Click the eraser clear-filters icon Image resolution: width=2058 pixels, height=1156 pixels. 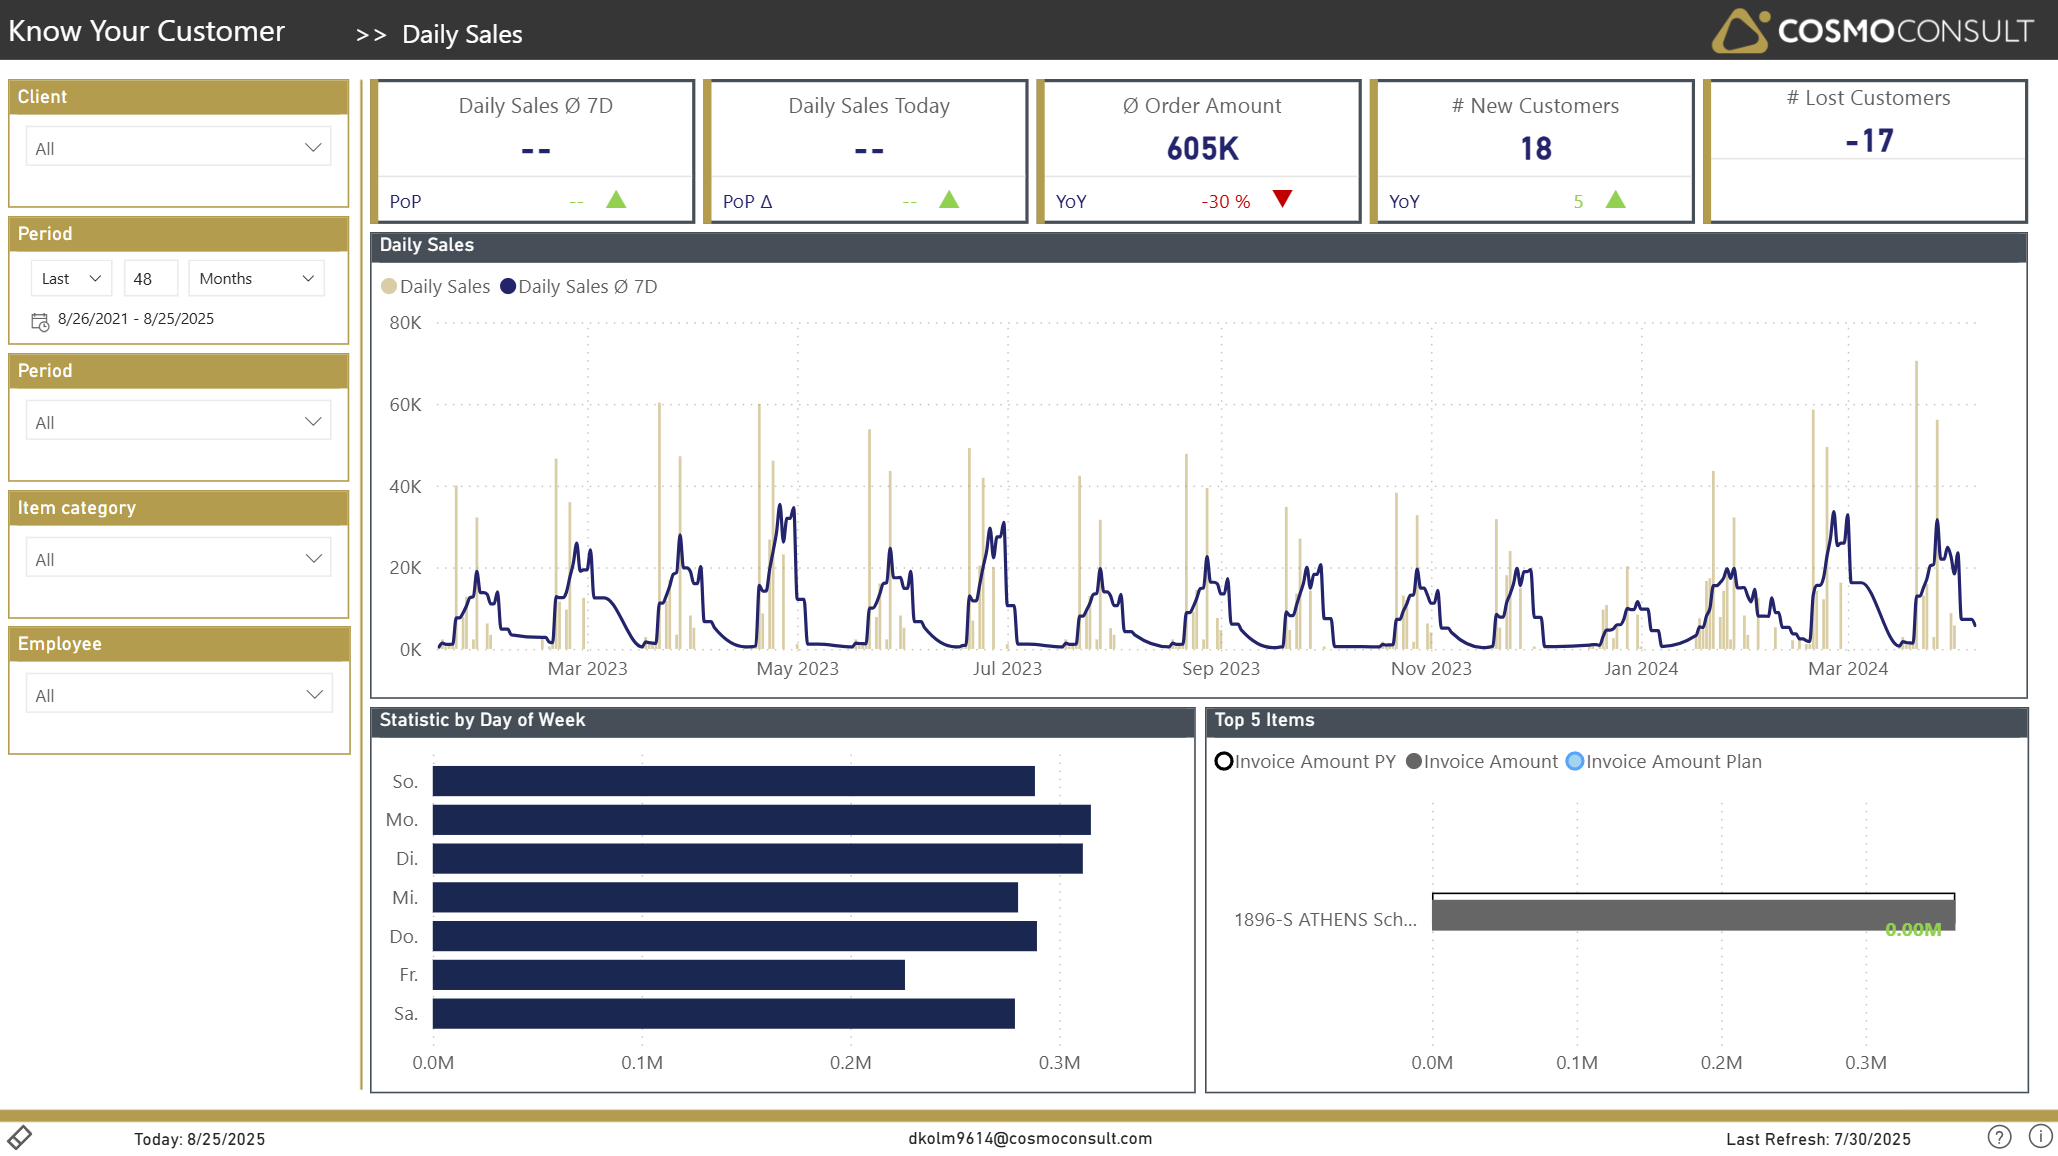point(20,1137)
